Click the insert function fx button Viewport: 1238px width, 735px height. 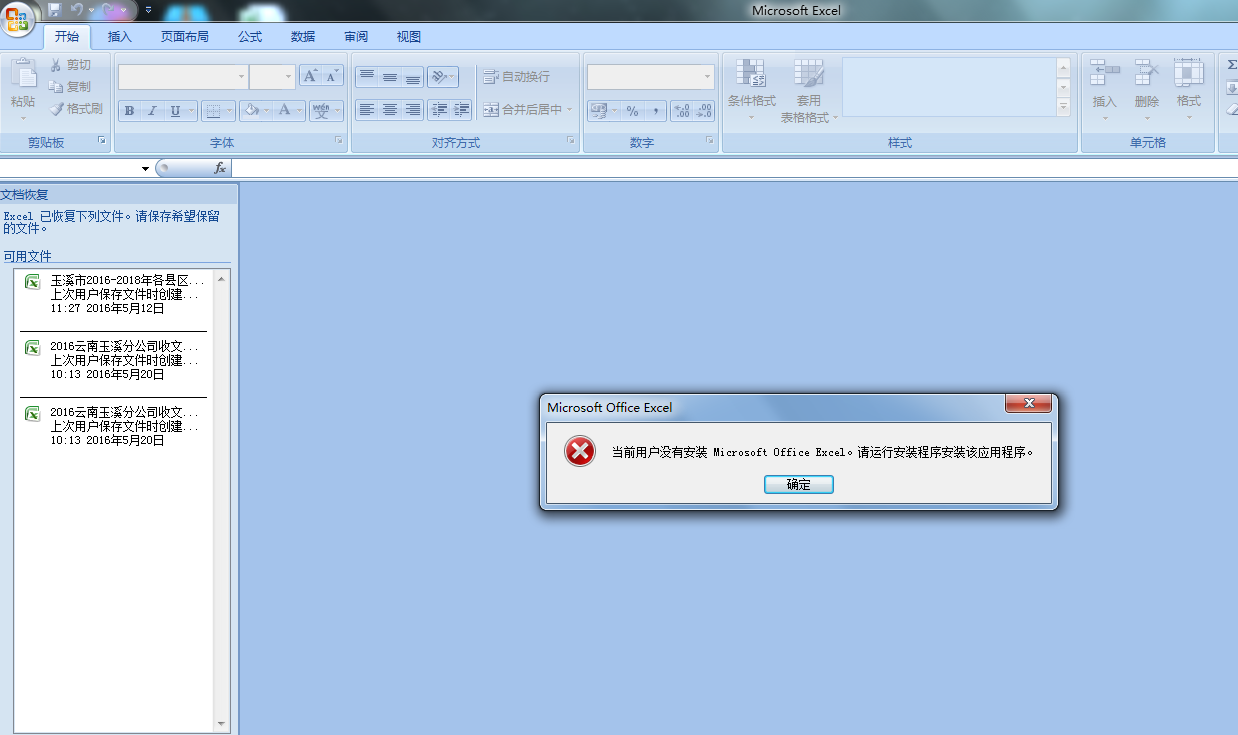pos(220,168)
